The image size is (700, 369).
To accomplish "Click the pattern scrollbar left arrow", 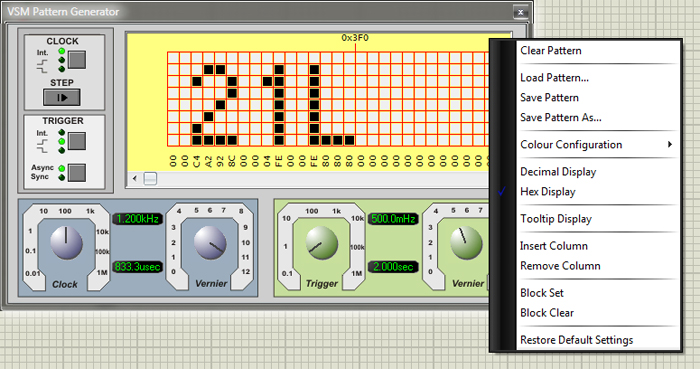I will tap(135, 178).
